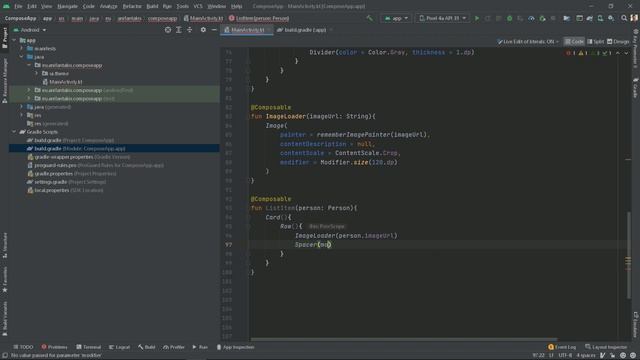Open the Terminal tool window button

tap(89, 347)
